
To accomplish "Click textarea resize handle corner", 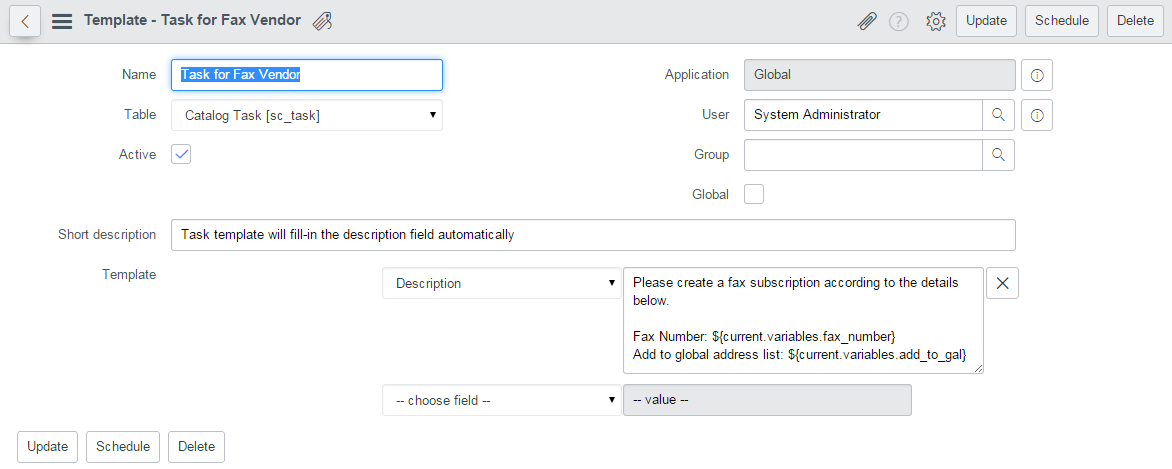I will pos(978,368).
